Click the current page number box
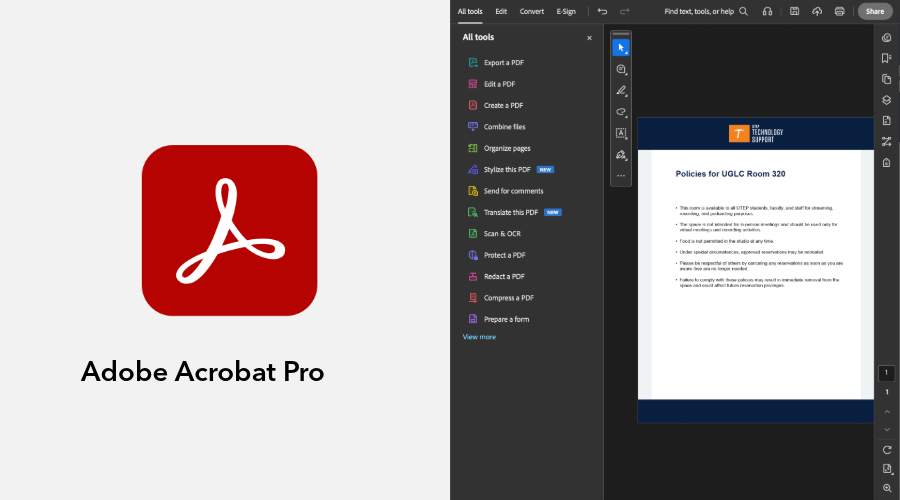This screenshot has height=500, width=900. pyautogui.click(x=886, y=373)
